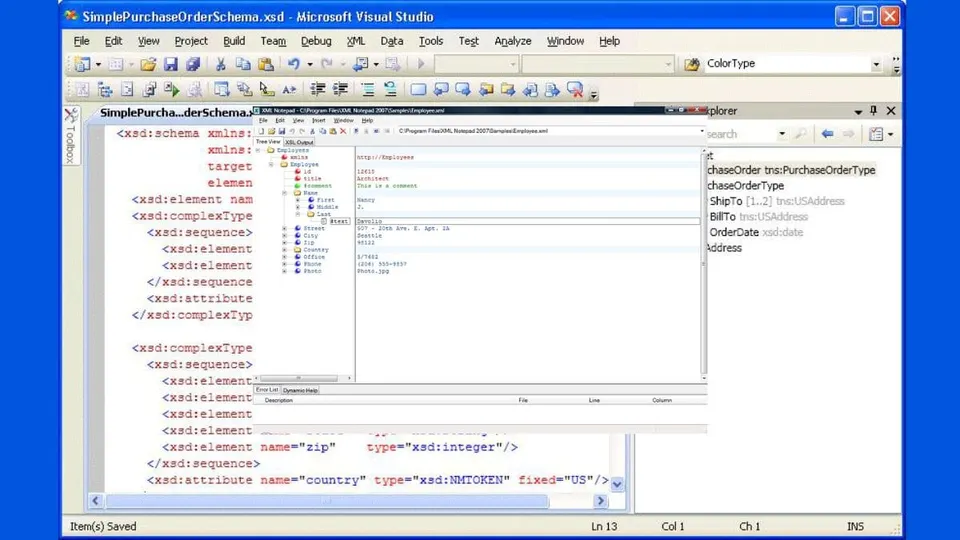Click the Save All icon

point(193,64)
